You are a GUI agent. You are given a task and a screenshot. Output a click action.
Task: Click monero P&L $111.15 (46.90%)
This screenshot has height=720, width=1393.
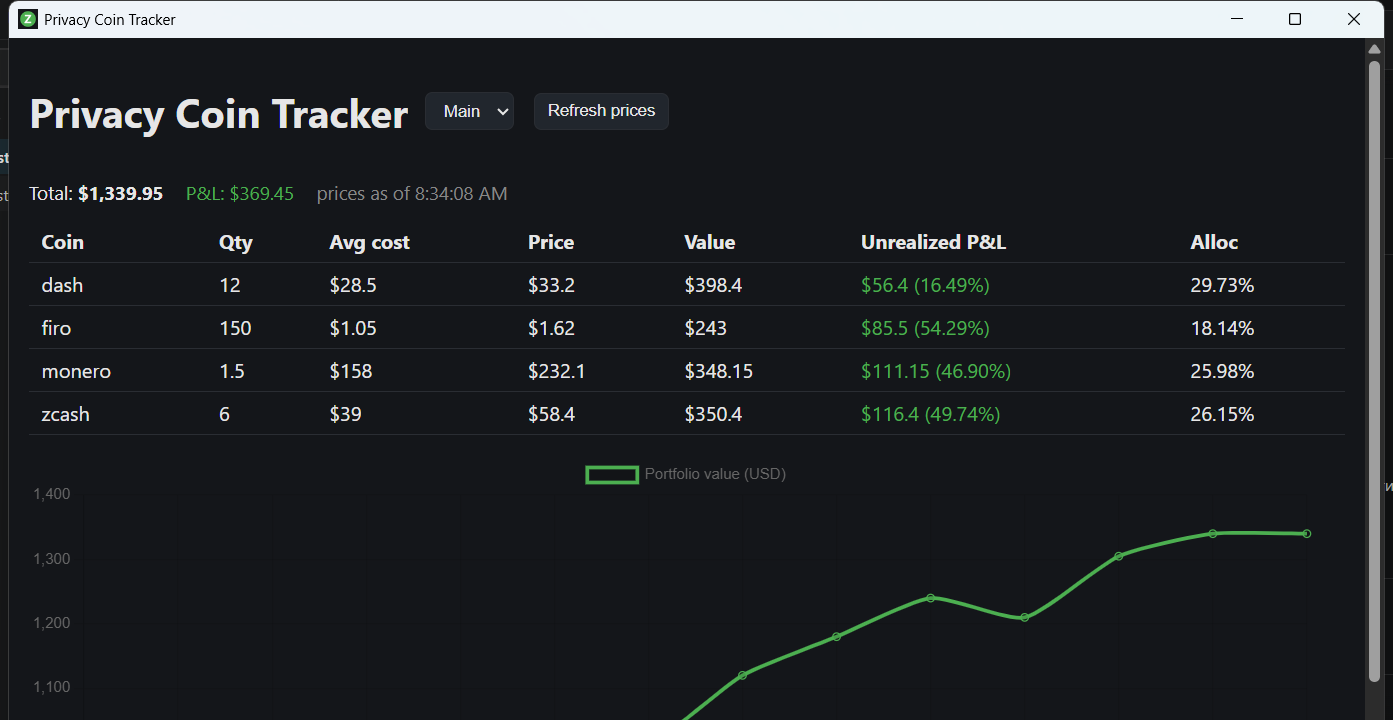[936, 371]
